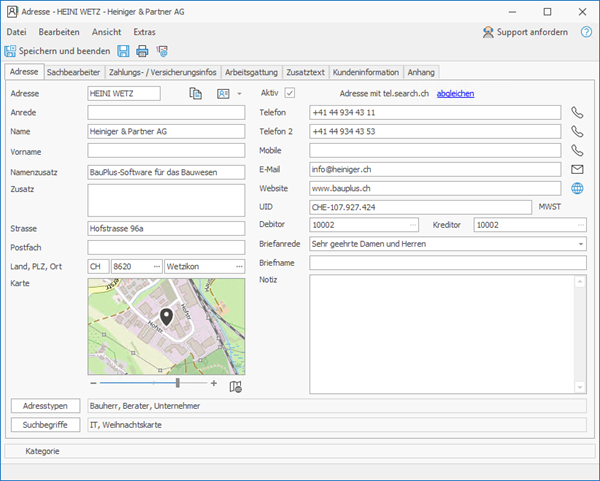The height and width of the screenshot is (481, 600).
Task: Click the save disk icon in toolbar
Action: pos(124,51)
